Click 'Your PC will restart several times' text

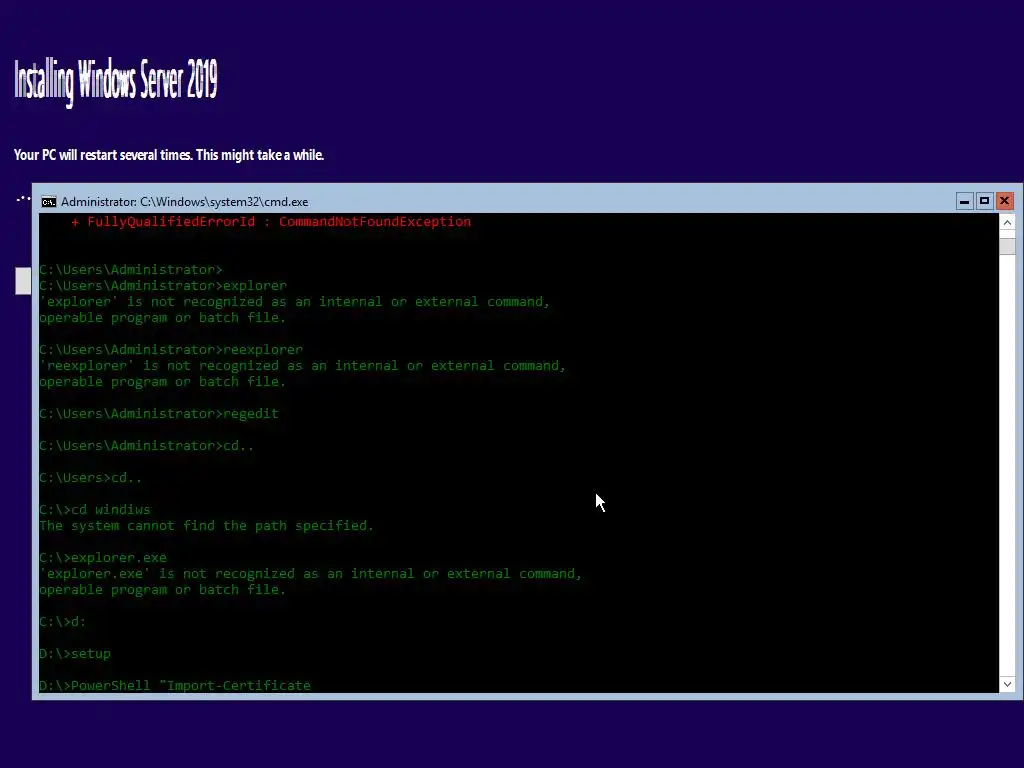click(x=169, y=155)
